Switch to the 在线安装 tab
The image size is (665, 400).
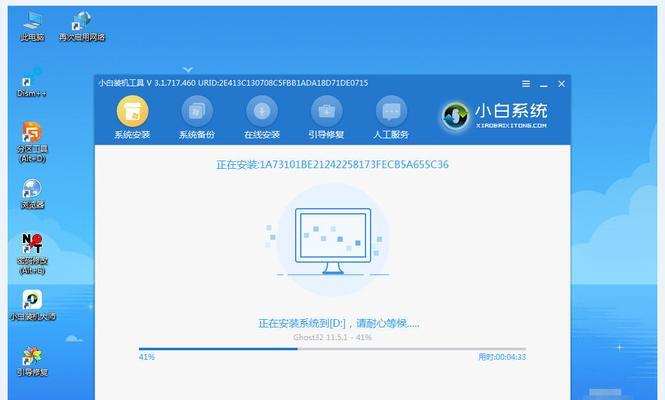[262, 117]
